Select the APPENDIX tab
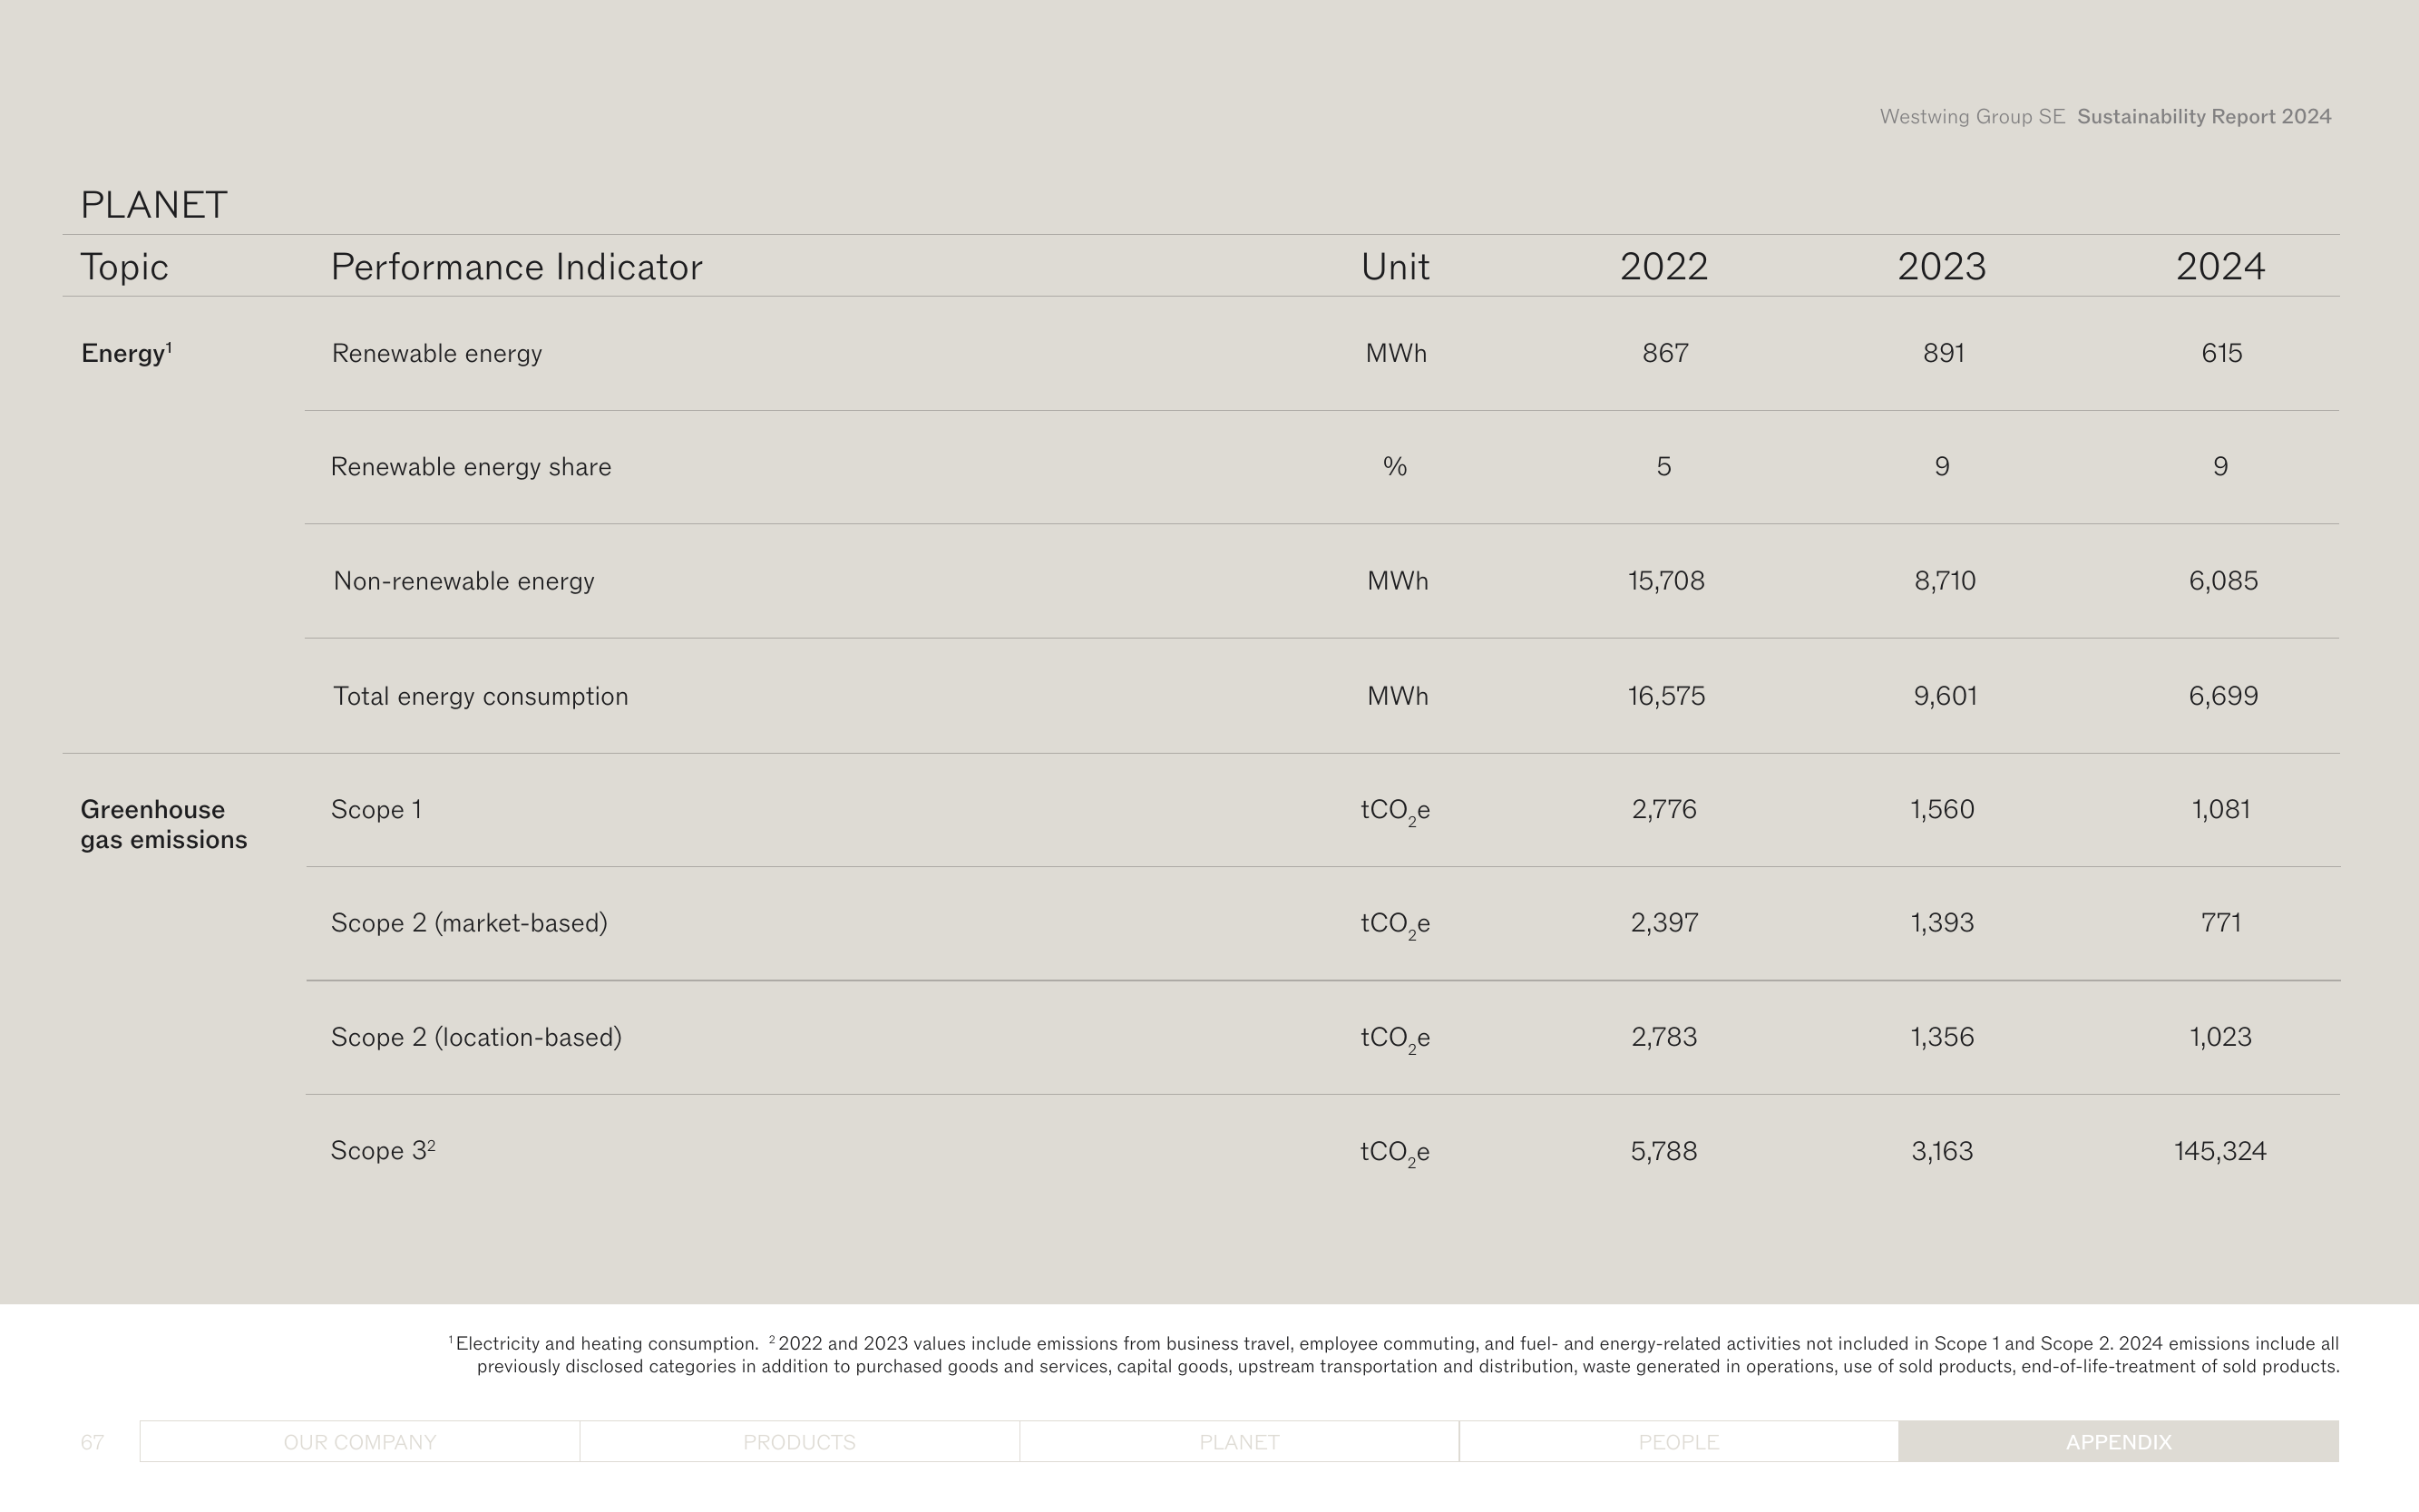Screen dimensions: 2419x1512 point(2119,1441)
